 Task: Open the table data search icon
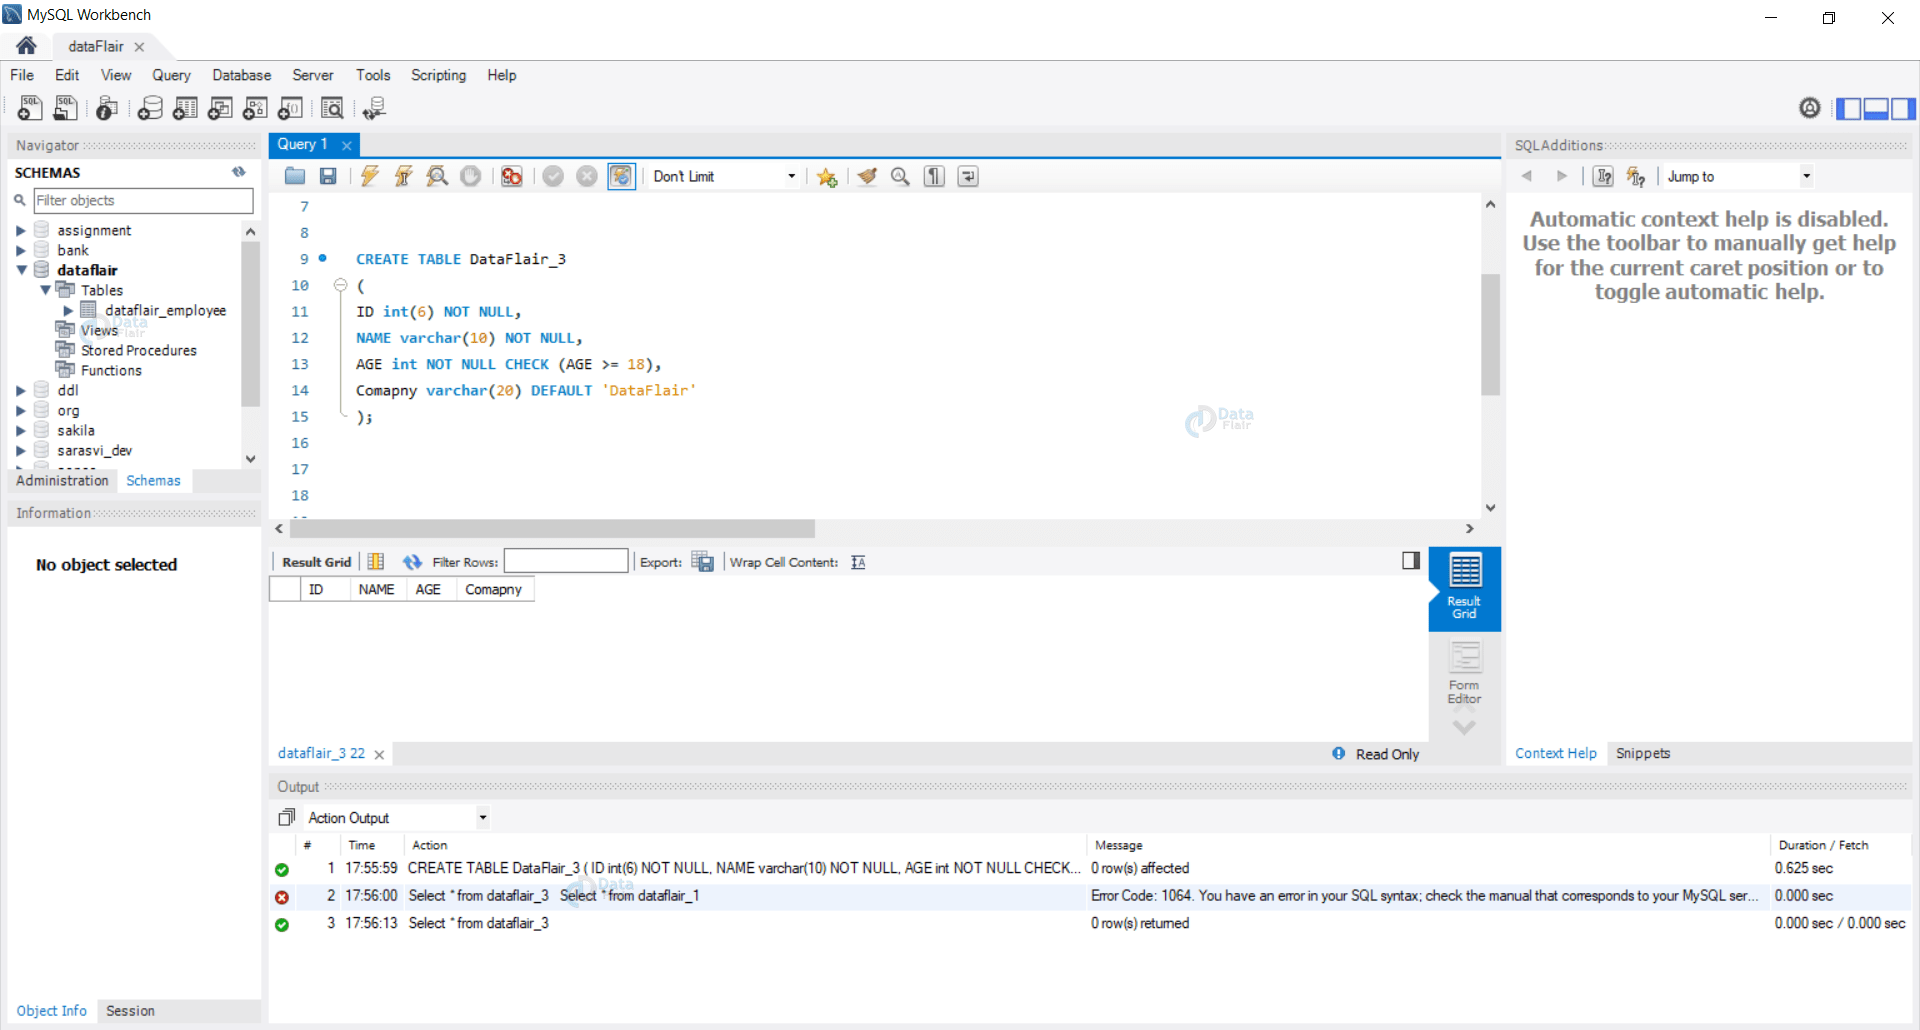(x=332, y=108)
